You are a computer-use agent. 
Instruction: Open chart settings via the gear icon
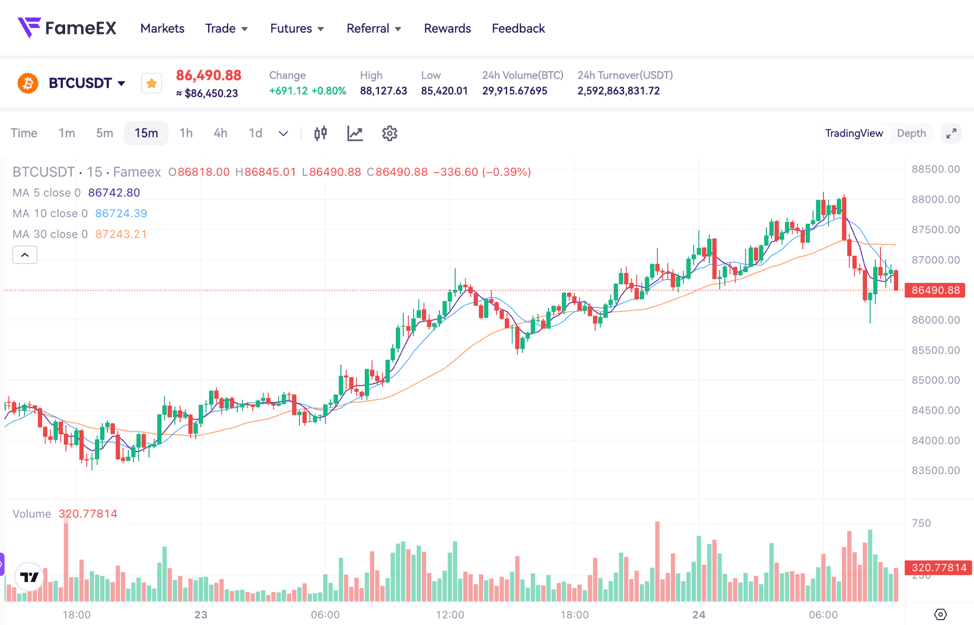pos(390,133)
